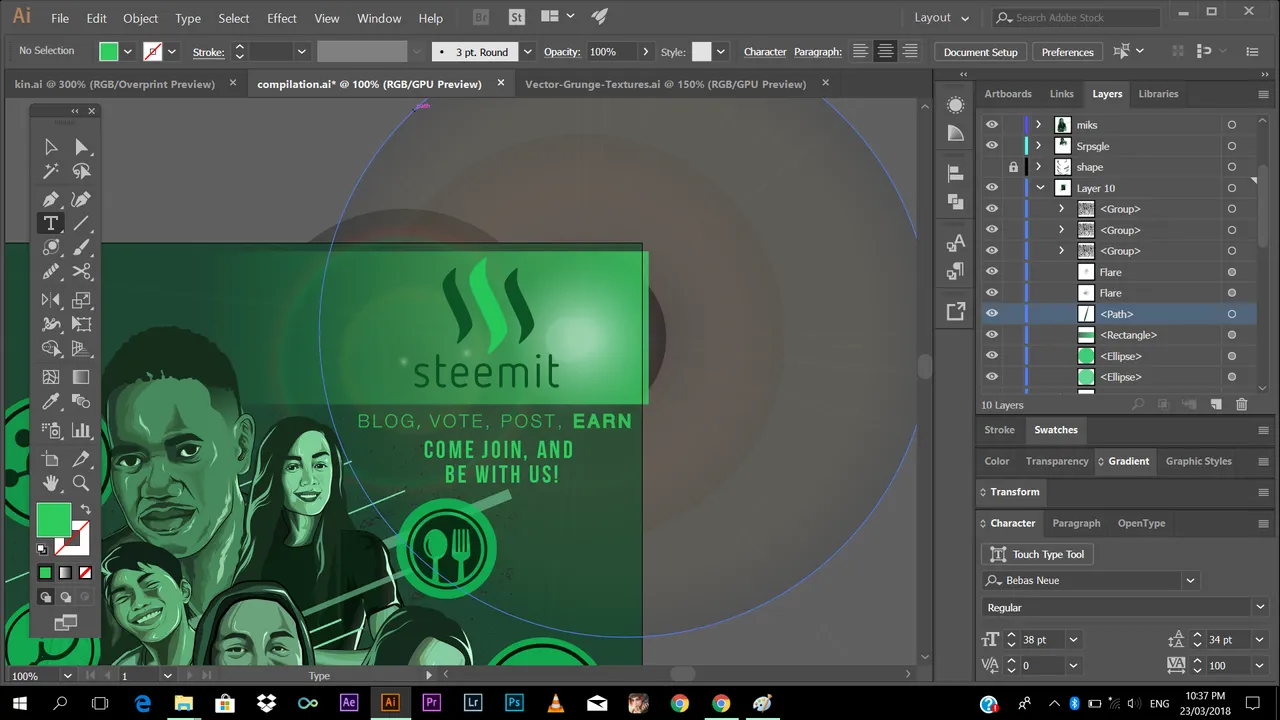This screenshot has width=1280, height=720.
Task: Hide the <Path> sublayer
Action: 991,314
